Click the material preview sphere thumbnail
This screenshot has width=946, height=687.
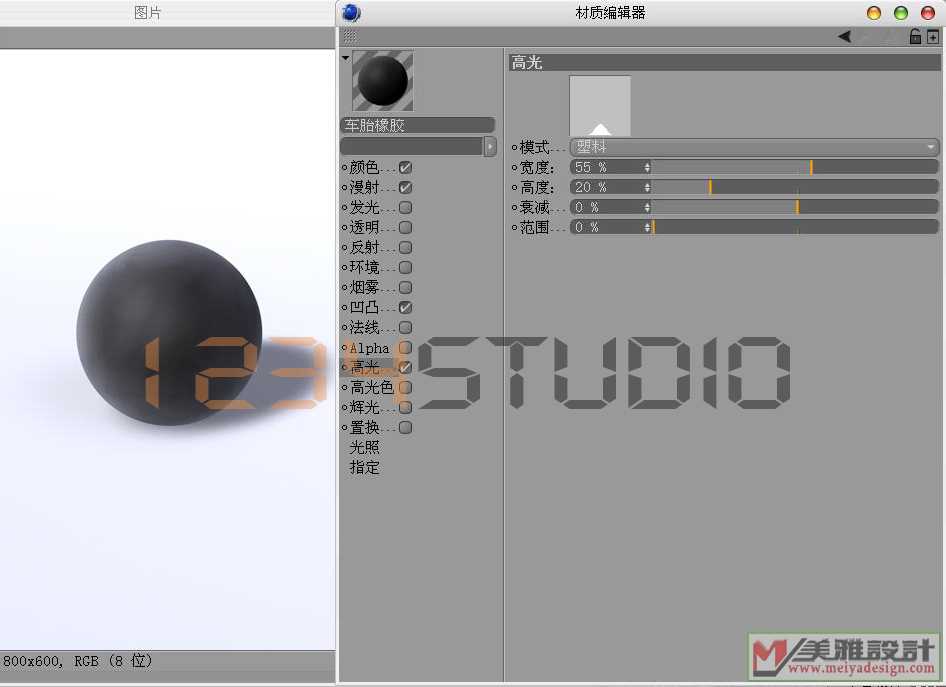[x=383, y=81]
